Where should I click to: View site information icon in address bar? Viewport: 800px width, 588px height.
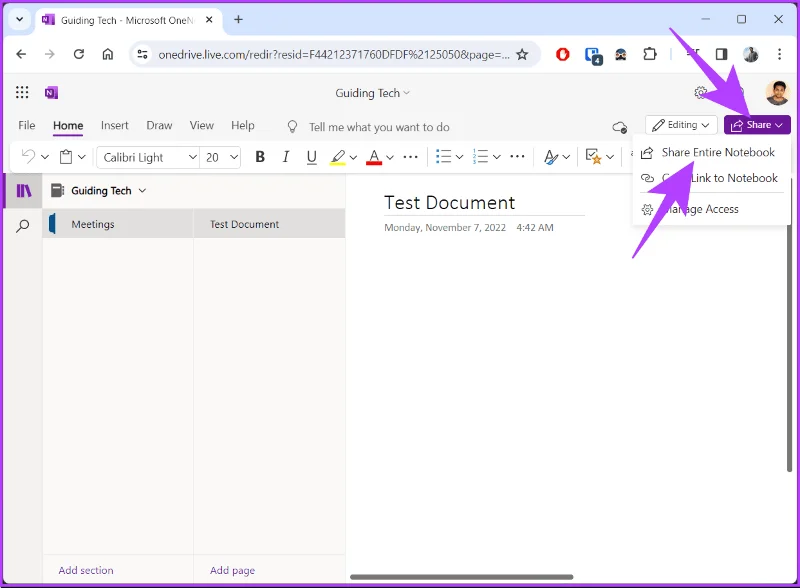pos(143,54)
